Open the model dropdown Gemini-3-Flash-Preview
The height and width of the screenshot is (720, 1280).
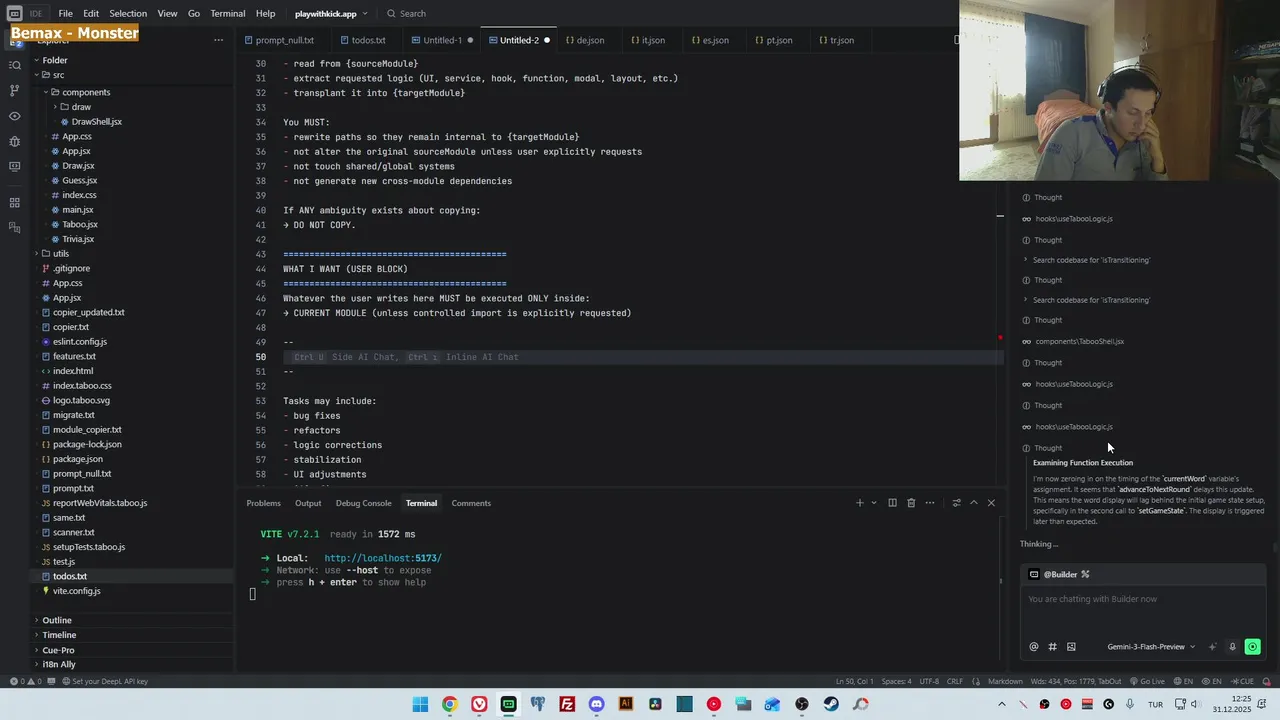click(x=1151, y=647)
